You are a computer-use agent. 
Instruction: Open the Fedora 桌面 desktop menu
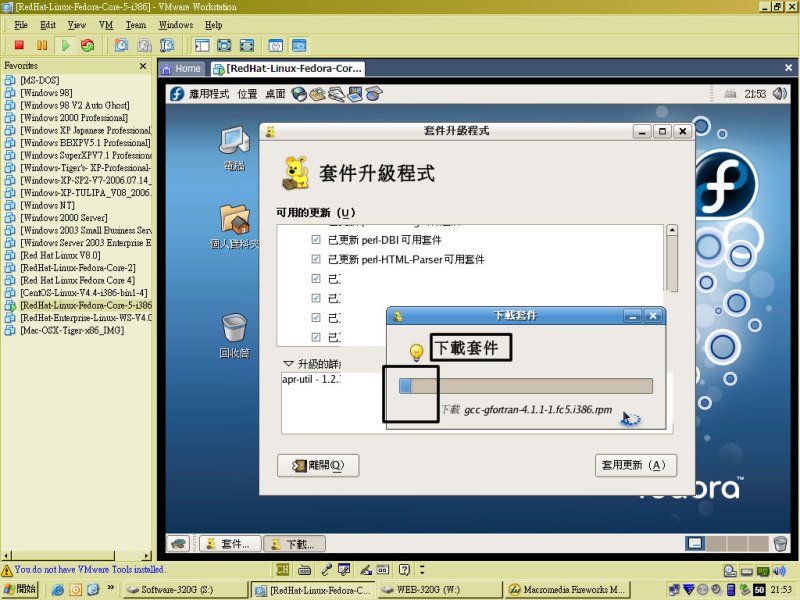pyautogui.click(x=275, y=94)
